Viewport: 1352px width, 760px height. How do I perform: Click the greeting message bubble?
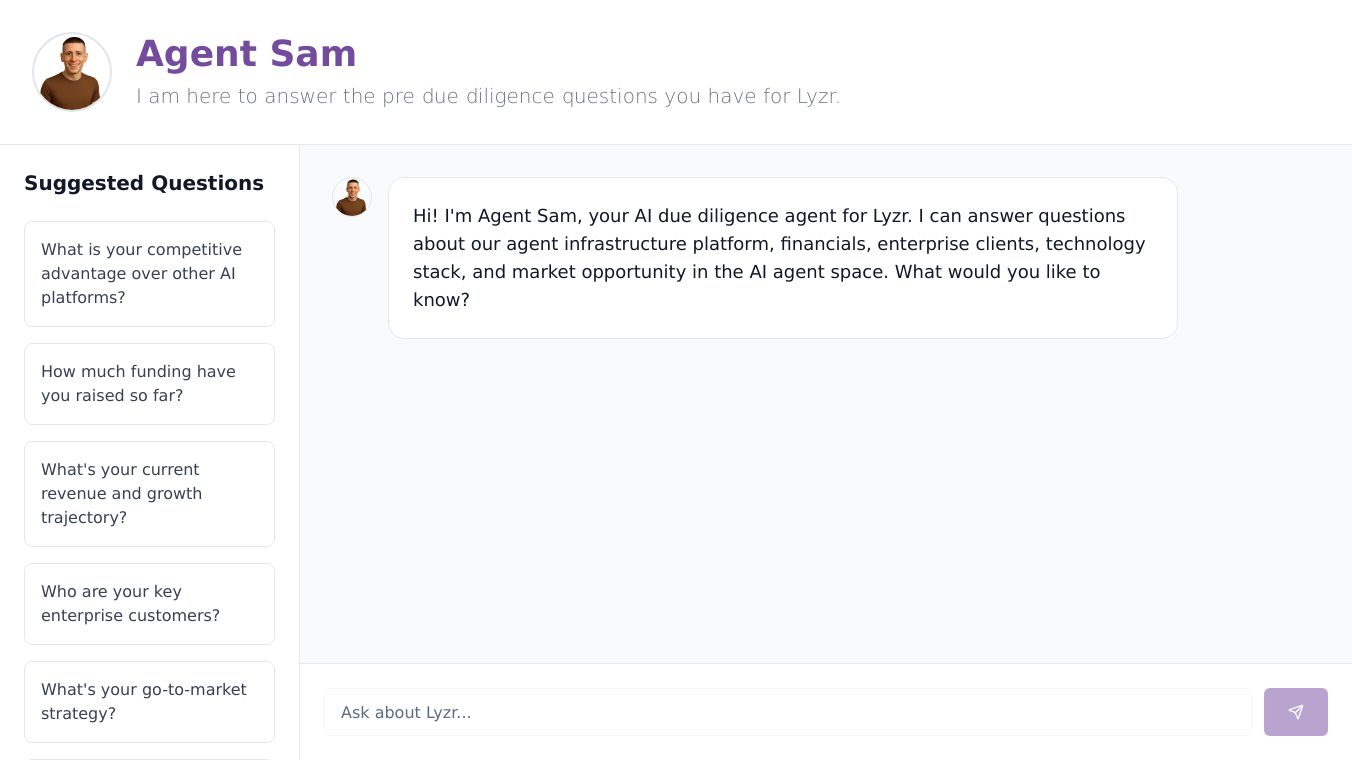pyautogui.click(x=782, y=257)
